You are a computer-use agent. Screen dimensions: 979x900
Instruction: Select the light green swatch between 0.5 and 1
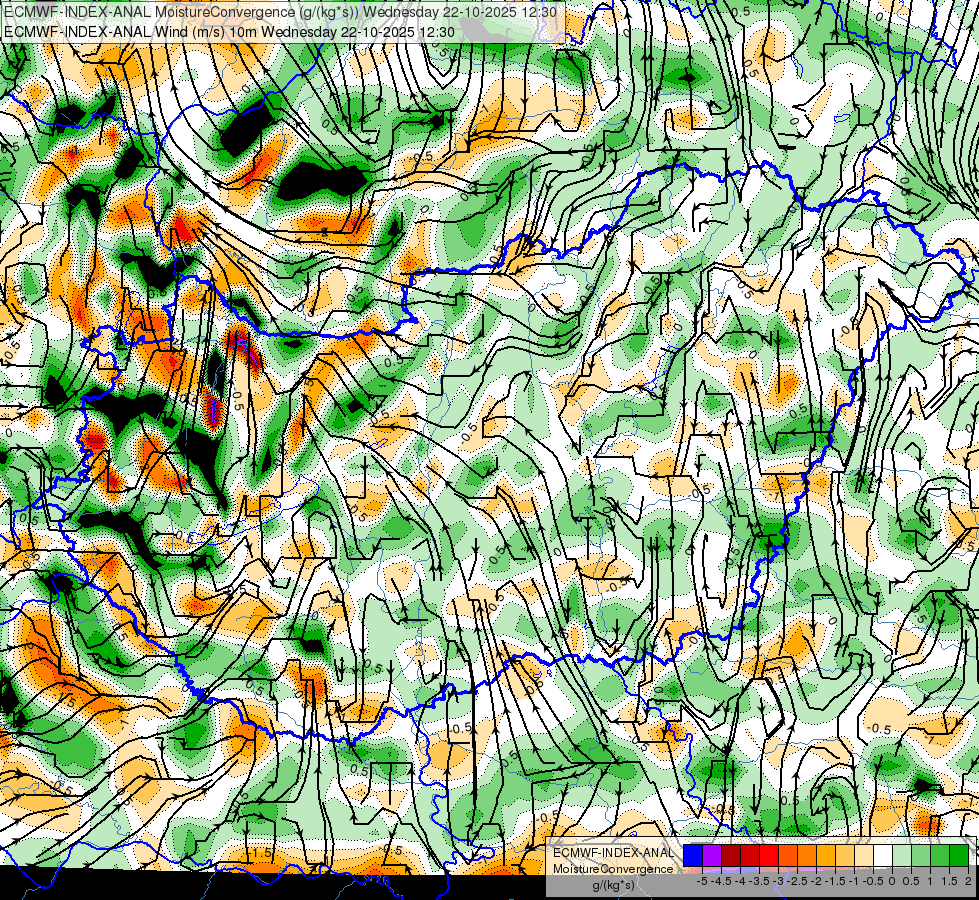coord(921,855)
